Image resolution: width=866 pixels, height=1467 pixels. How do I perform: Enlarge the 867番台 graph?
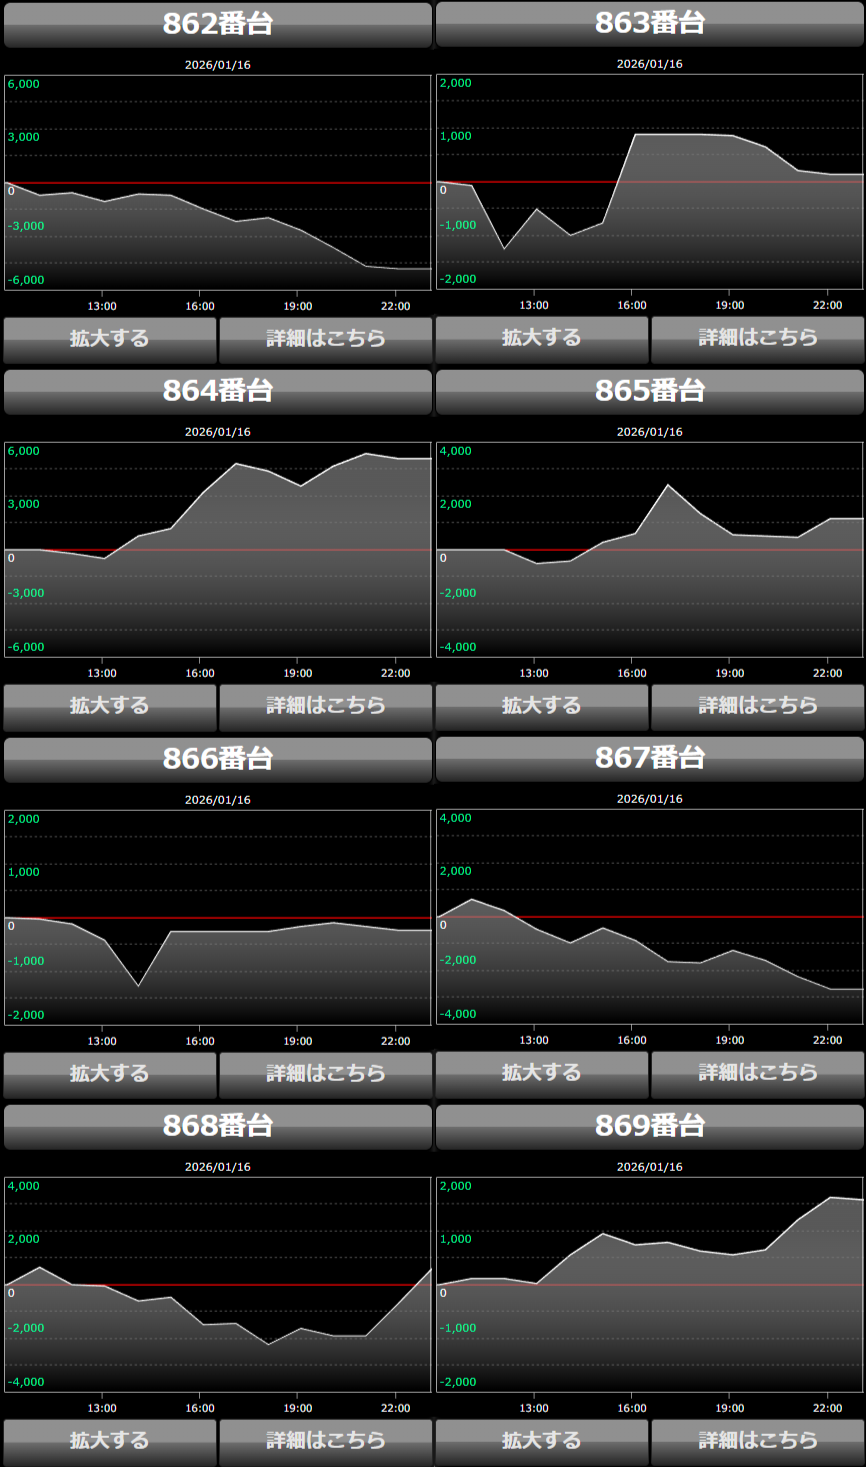pos(542,1074)
